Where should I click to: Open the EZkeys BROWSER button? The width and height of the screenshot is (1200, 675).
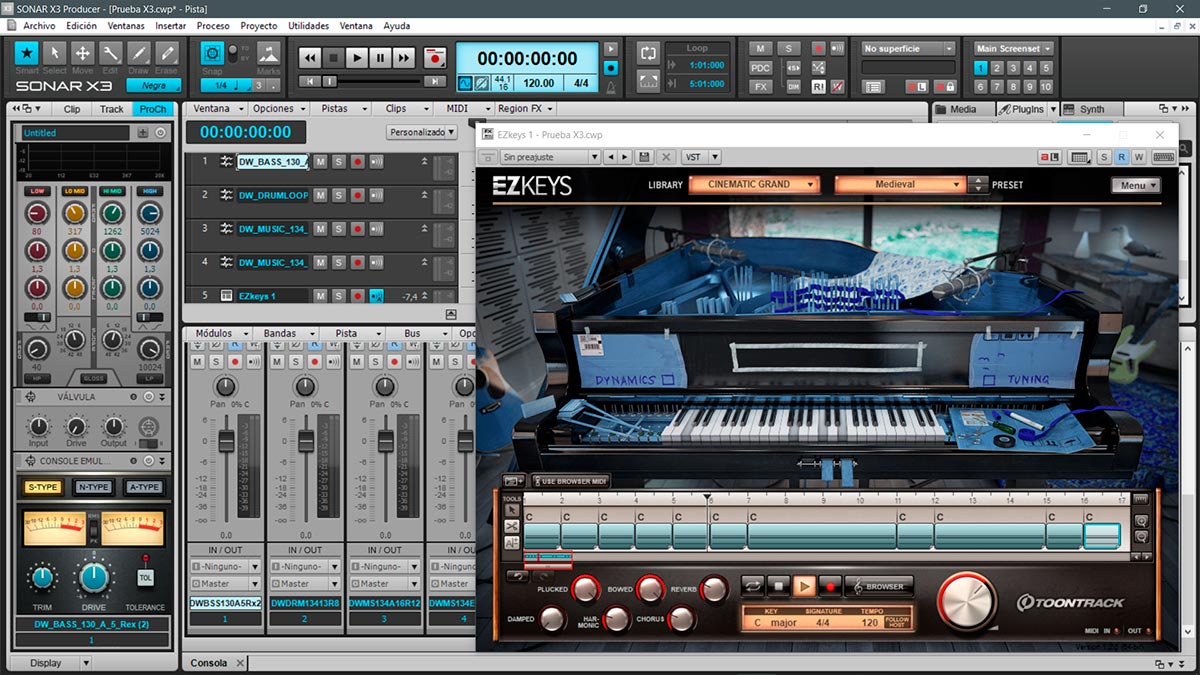(x=880, y=586)
